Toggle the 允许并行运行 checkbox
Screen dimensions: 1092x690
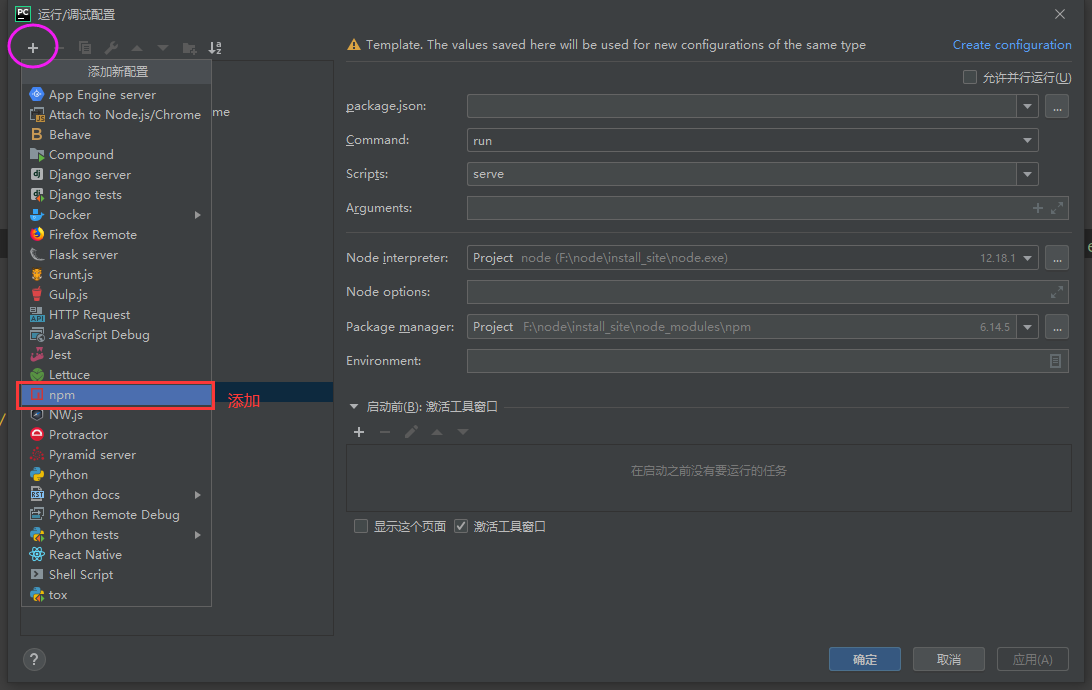[x=969, y=77]
